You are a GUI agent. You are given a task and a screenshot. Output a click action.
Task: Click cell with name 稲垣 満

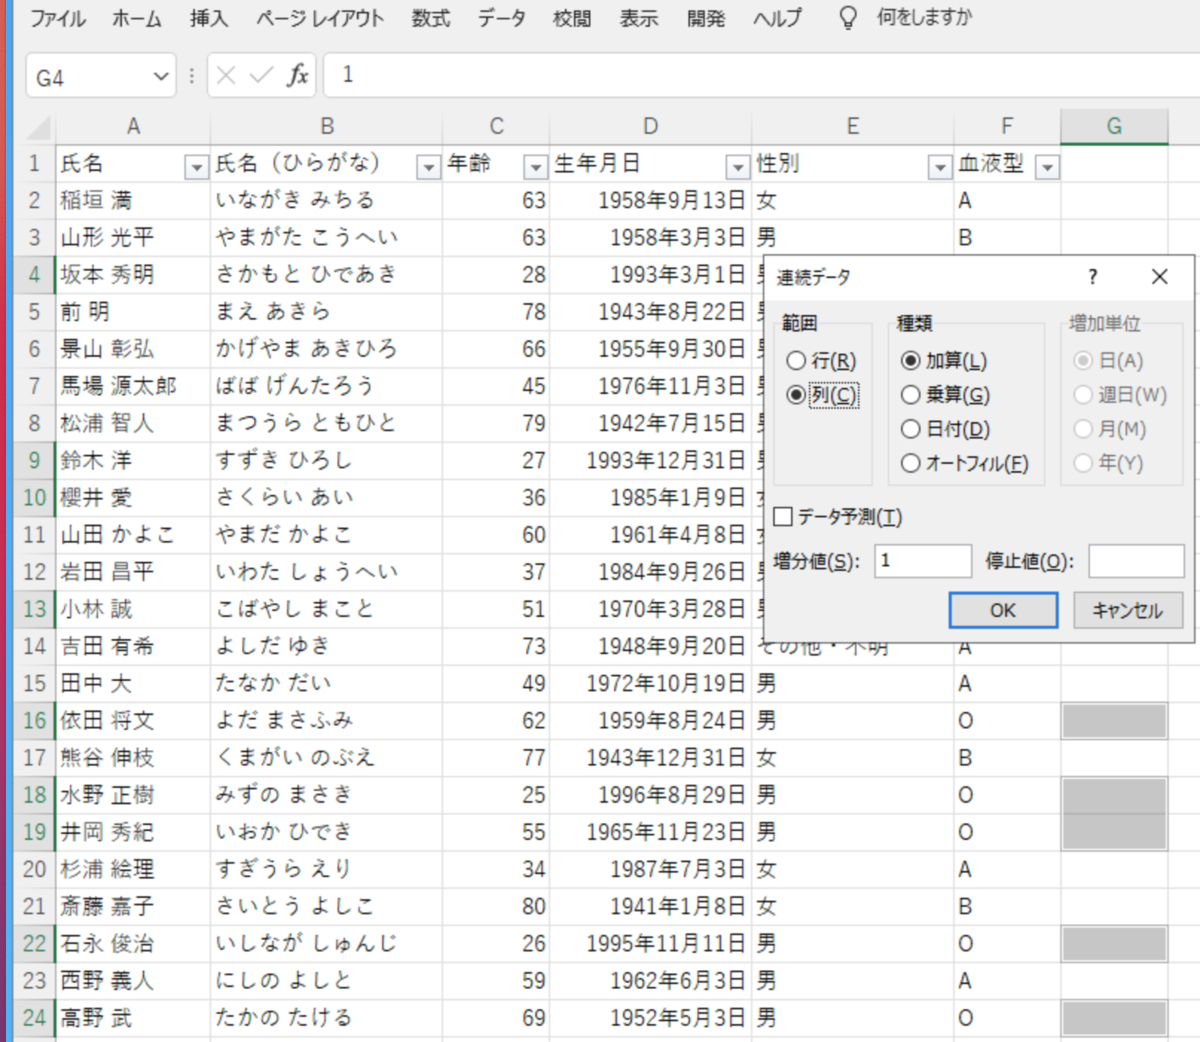point(133,201)
